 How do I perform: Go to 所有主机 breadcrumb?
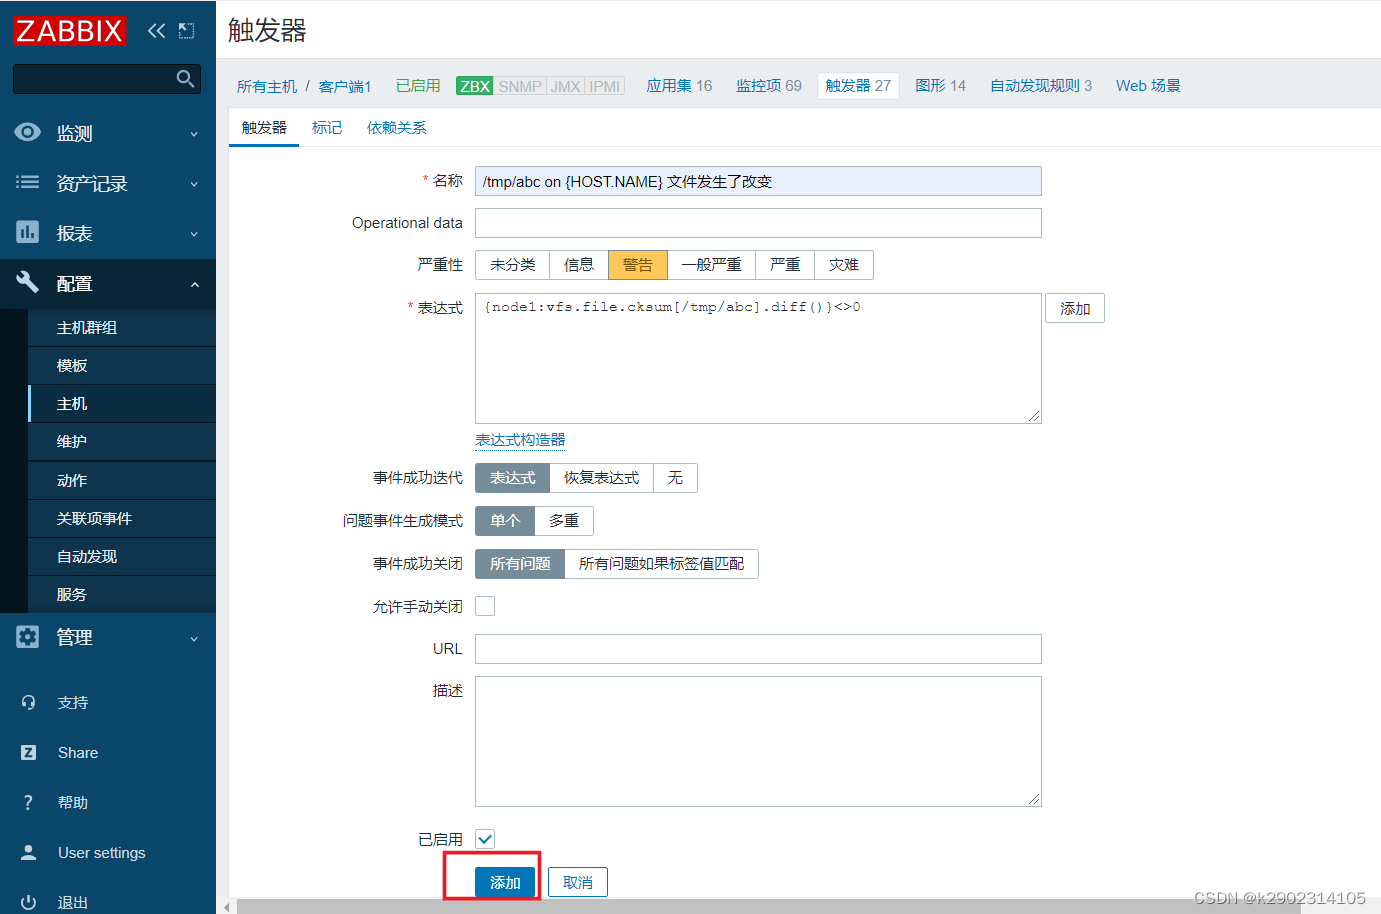[267, 87]
